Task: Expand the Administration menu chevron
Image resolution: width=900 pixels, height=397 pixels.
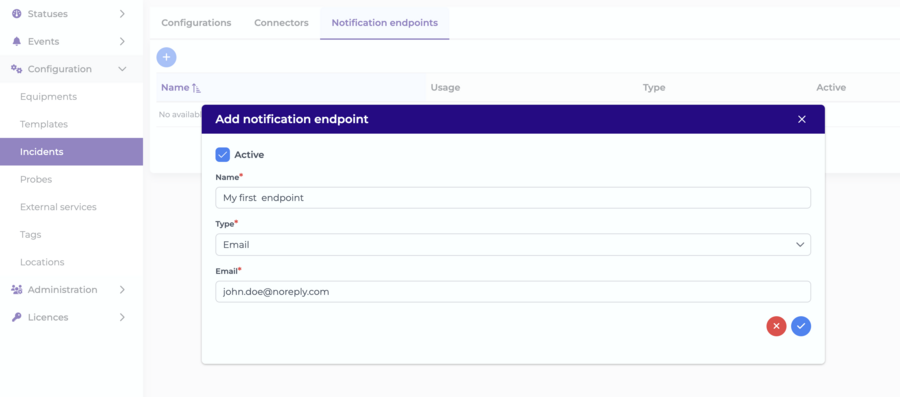Action: point(122,290)
